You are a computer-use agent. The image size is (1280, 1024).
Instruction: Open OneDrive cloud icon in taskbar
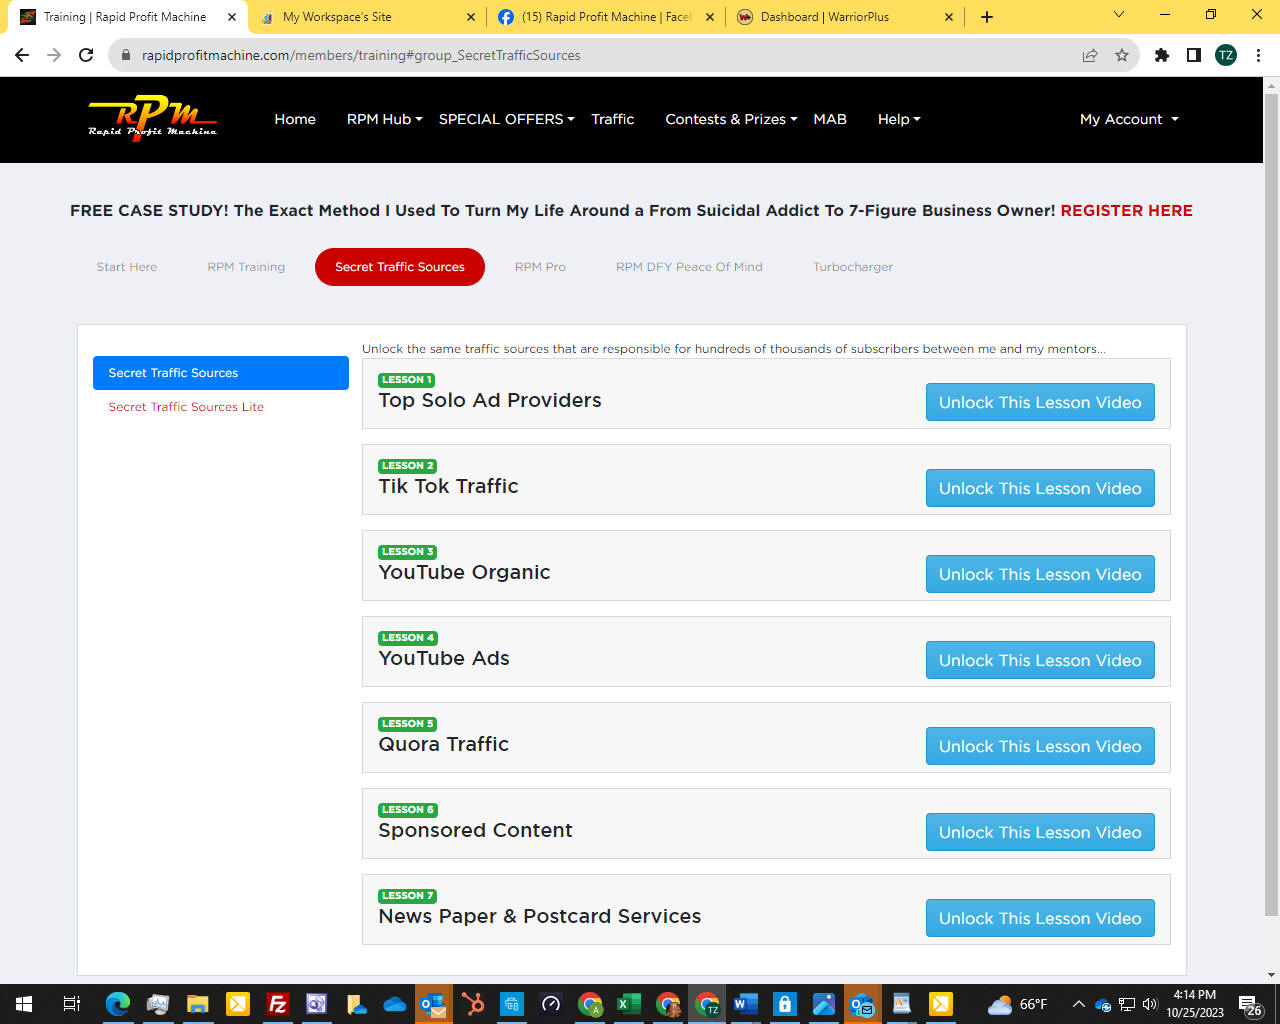click(x=395, y=1004)
